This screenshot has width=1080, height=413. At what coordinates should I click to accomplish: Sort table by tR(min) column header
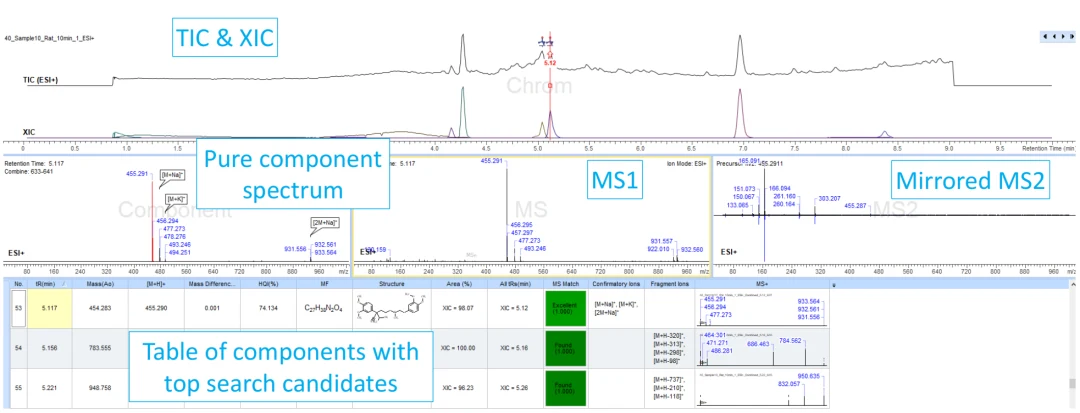point(50,284)
